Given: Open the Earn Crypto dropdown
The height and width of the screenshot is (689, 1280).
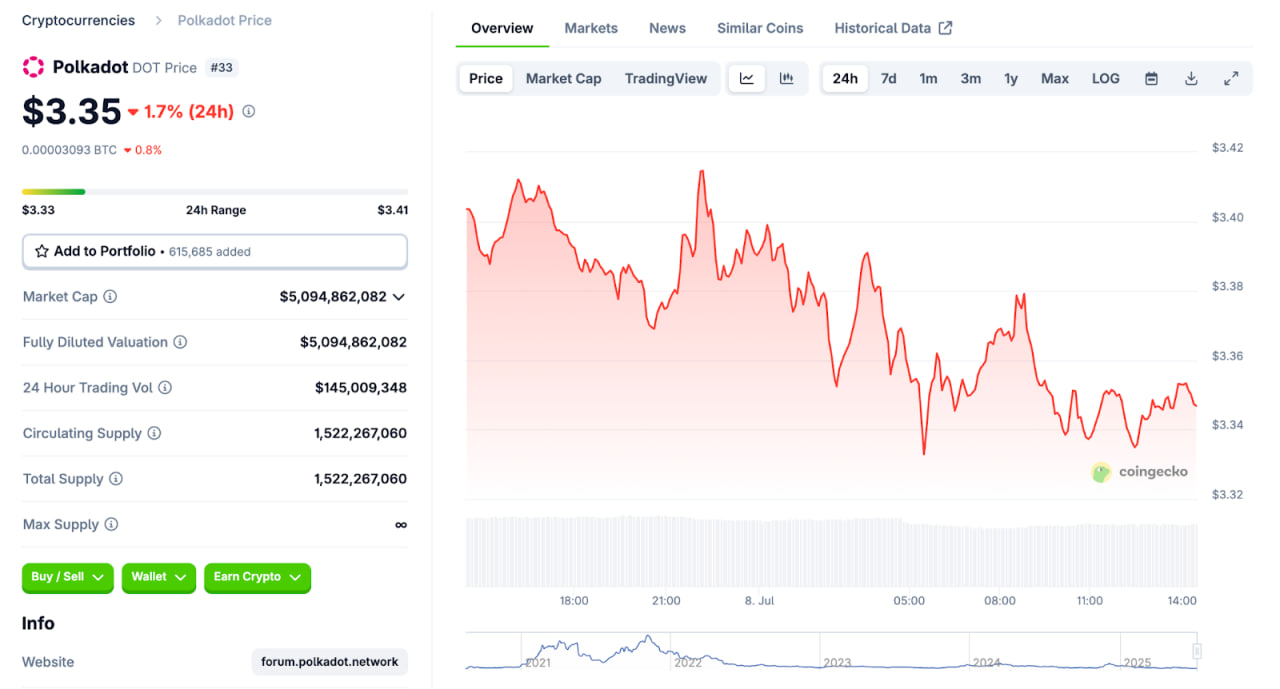Looking at the screenshot, I should (257, 577).
